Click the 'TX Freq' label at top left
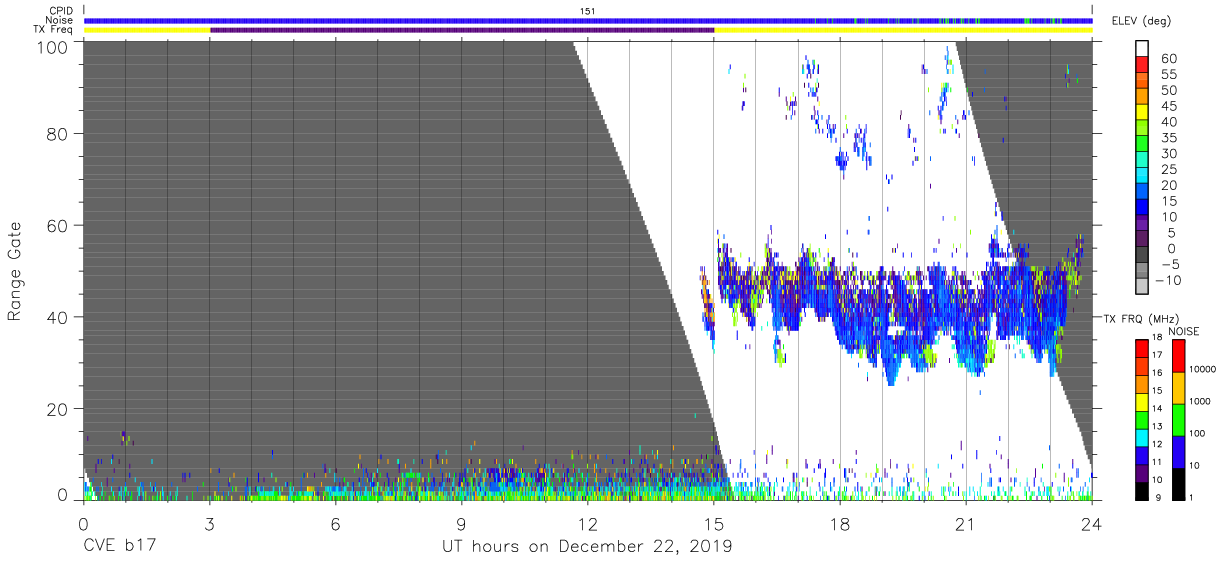Image resolution: width=1228 pixels, height=567 pixels. click(52, 30)
